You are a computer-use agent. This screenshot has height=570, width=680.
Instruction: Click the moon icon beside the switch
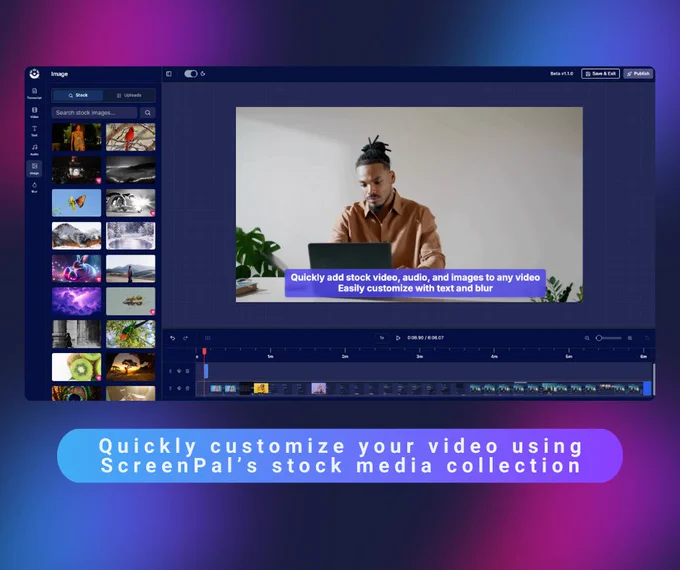coord(203,74)
